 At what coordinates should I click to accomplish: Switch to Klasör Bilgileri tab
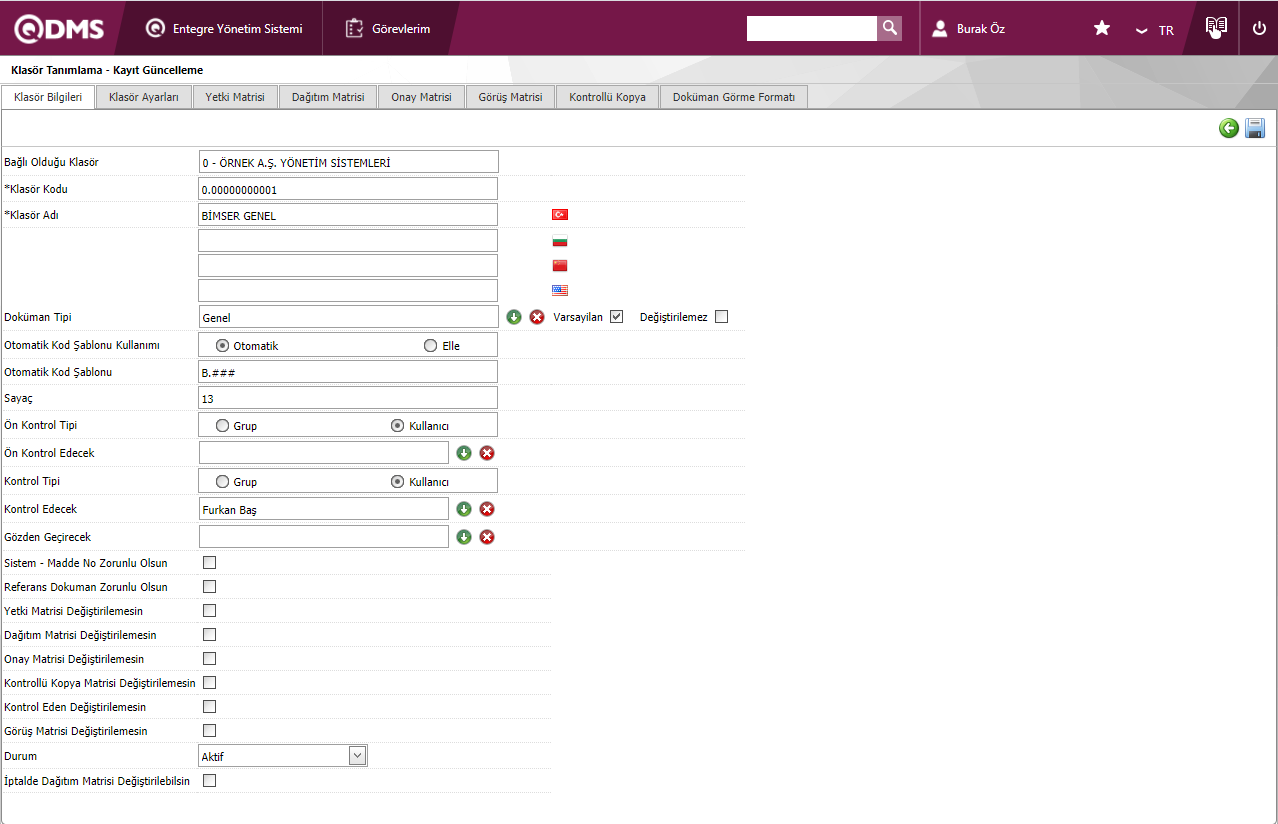[48, 97]
